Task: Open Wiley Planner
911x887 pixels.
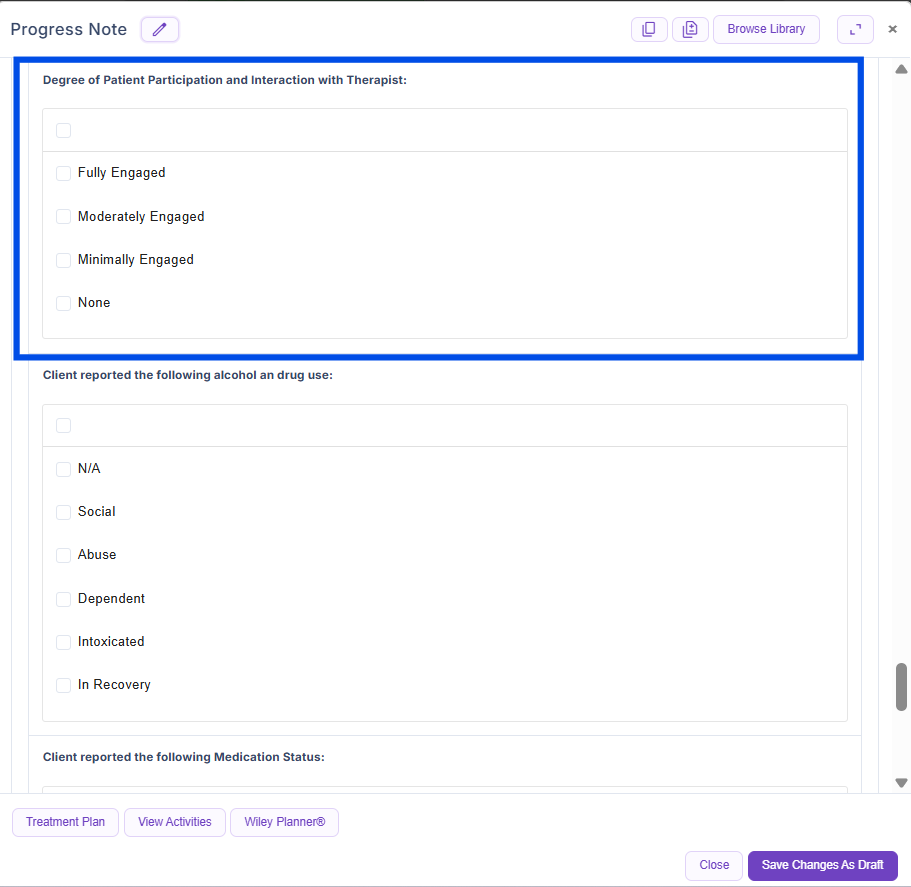Action: tap(285, 822)
